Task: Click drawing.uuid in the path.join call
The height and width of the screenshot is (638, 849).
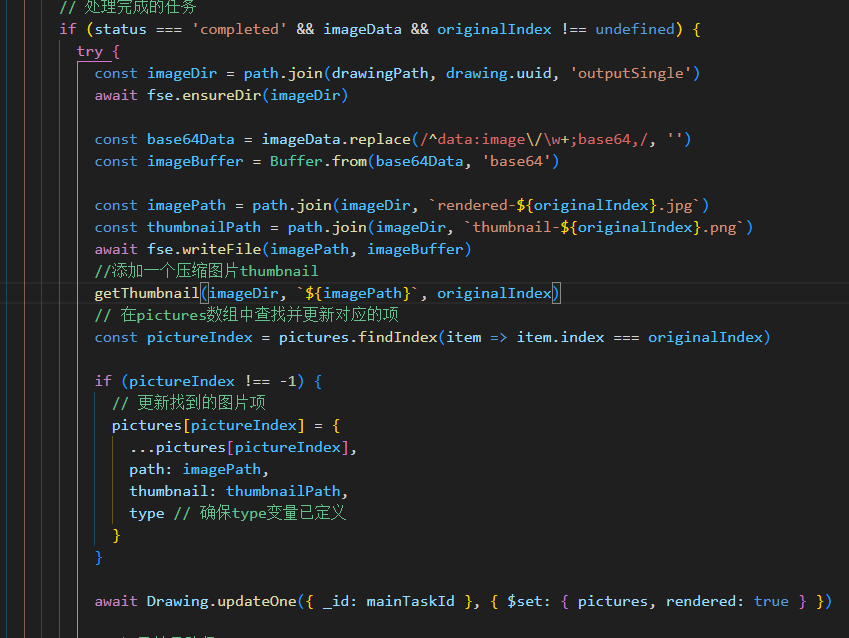Action: pos(499,73)
